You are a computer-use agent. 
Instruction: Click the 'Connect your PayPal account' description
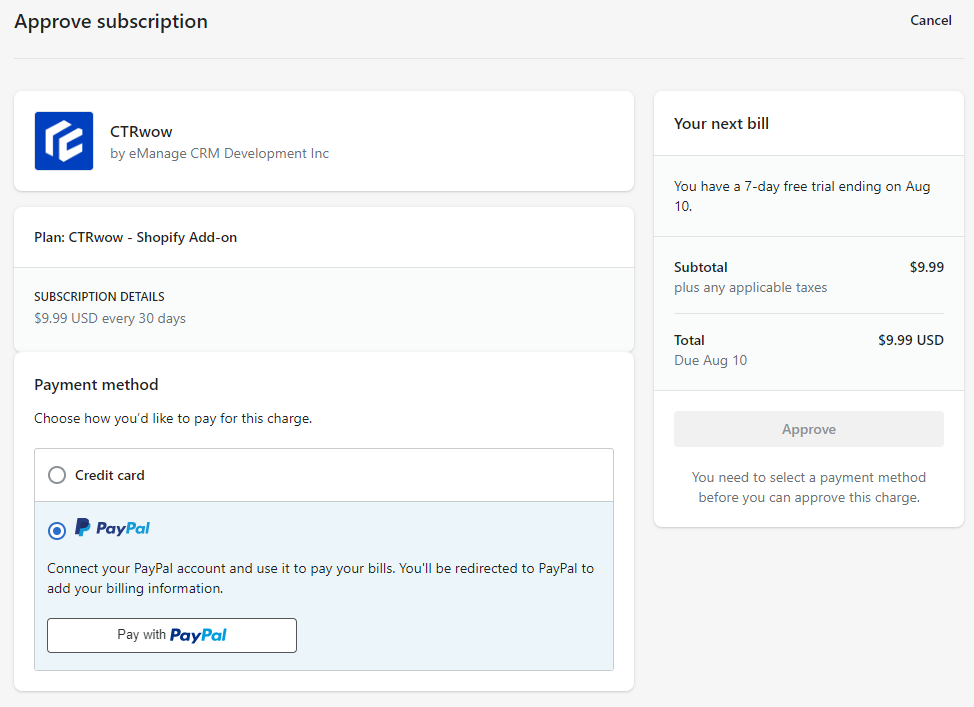coord(321,578)
